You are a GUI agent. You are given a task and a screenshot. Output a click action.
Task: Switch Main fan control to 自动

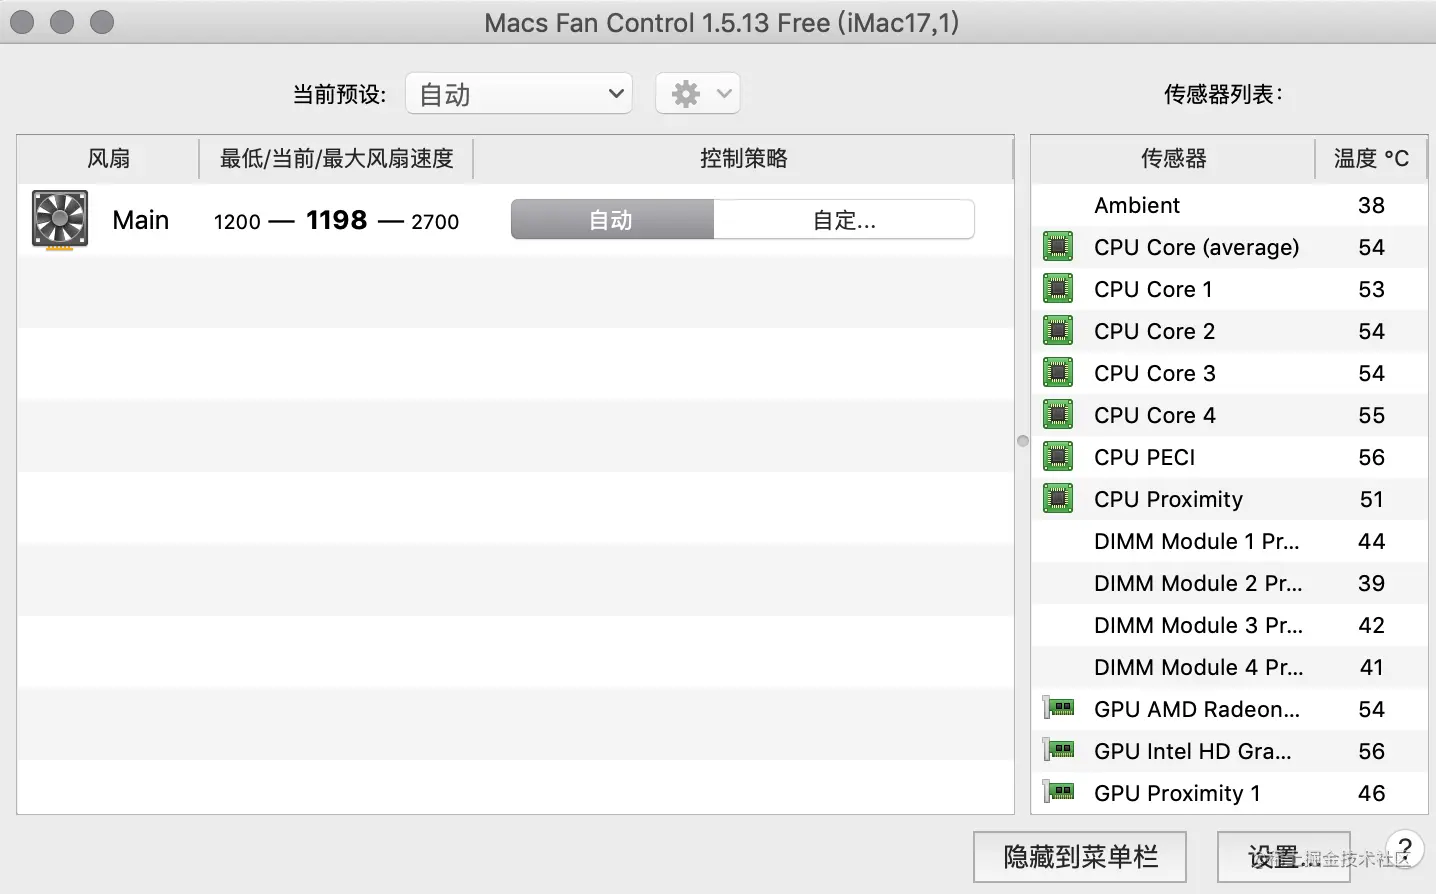[612, 219]
